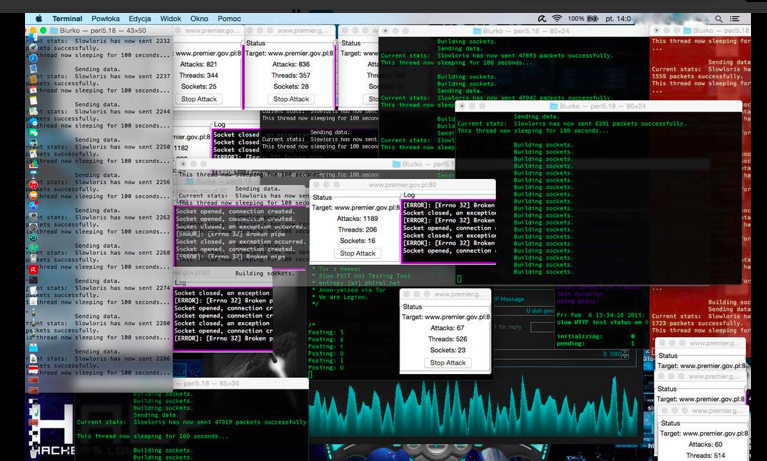Image resolution: width=767 pixels, height=461 pixels.
Task: Open App Store icon in Dock
Action: coord(33,206)
